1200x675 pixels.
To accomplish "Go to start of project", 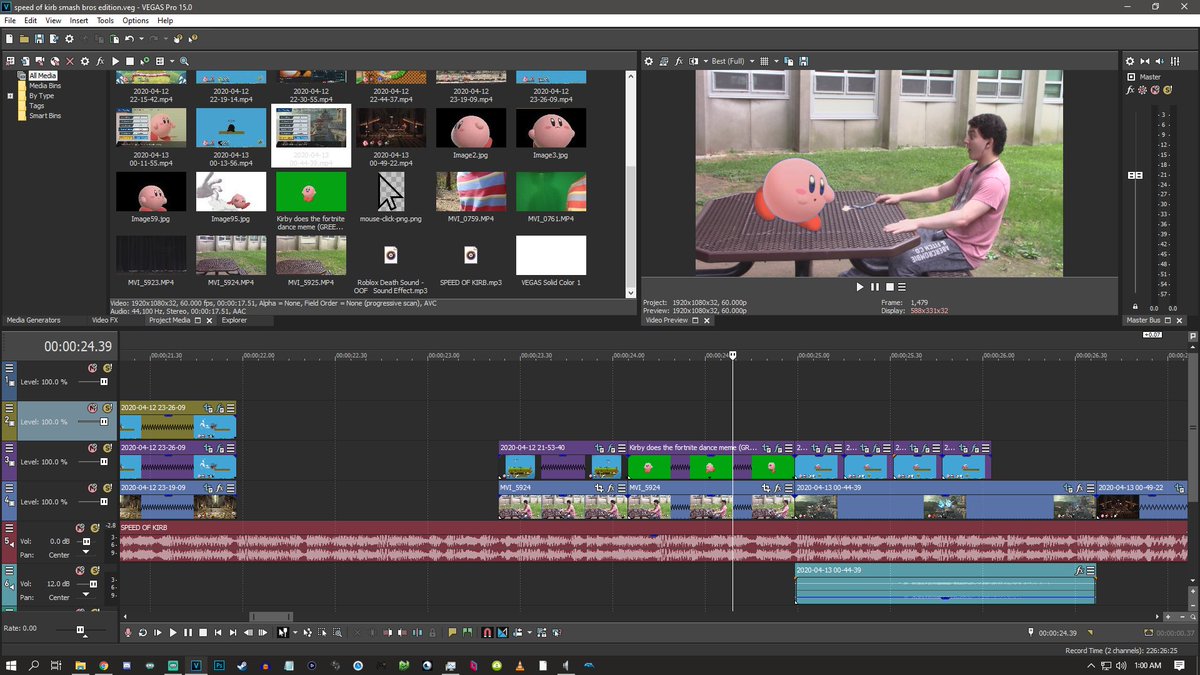I will pyautogui.click(x=218, y=632).
